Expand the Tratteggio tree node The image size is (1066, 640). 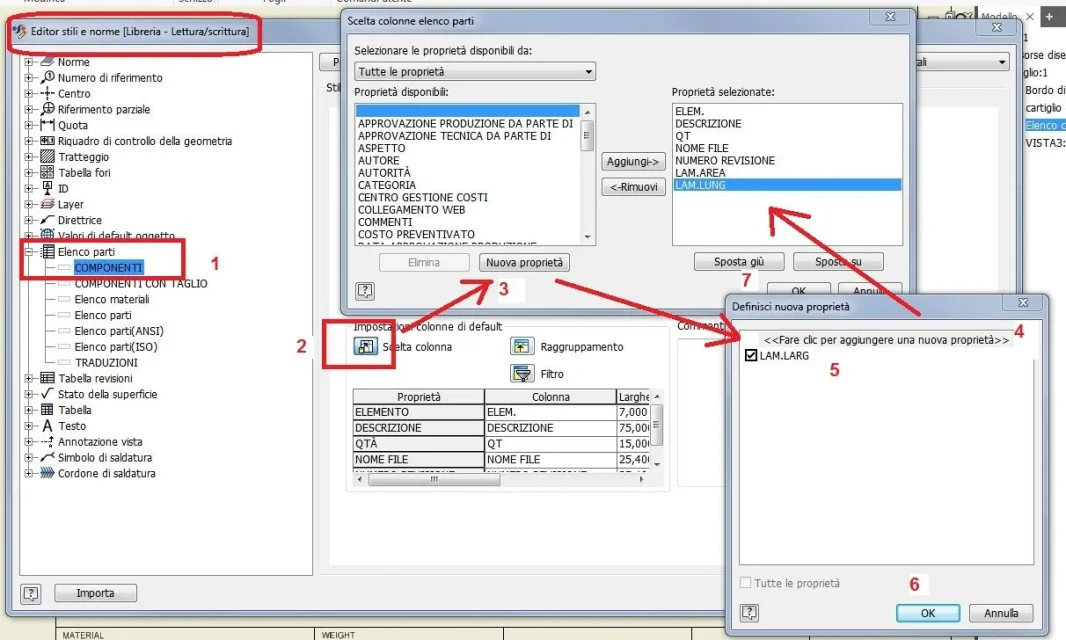[29, 156]
